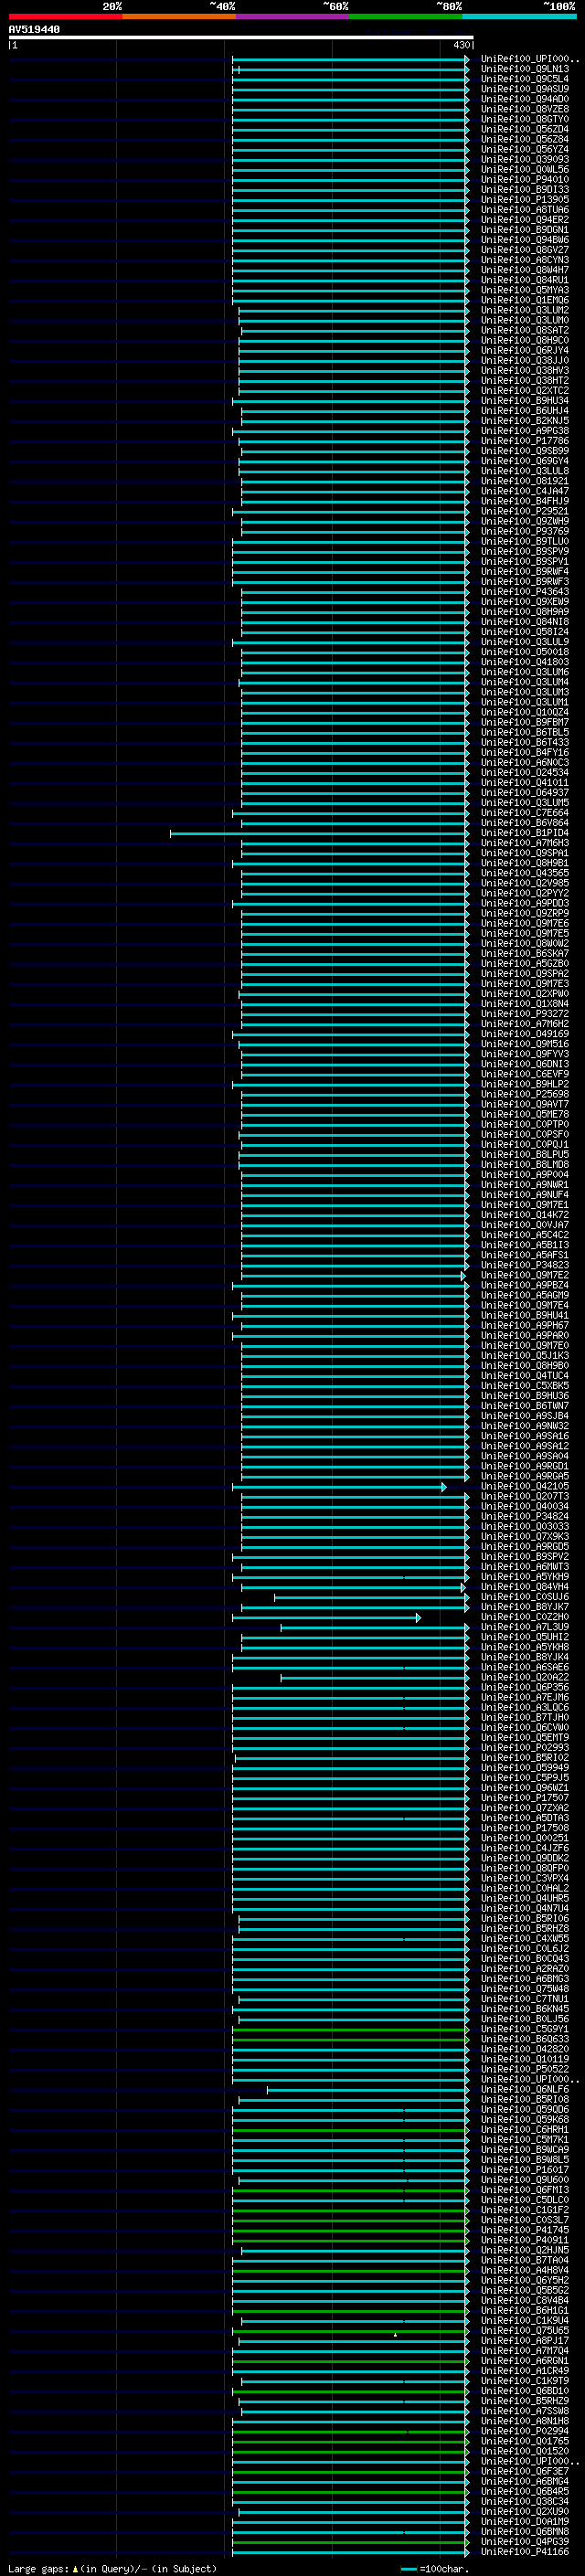Click the orange ~40% identity legend segment
The image size is (585, 2576).
179,17
